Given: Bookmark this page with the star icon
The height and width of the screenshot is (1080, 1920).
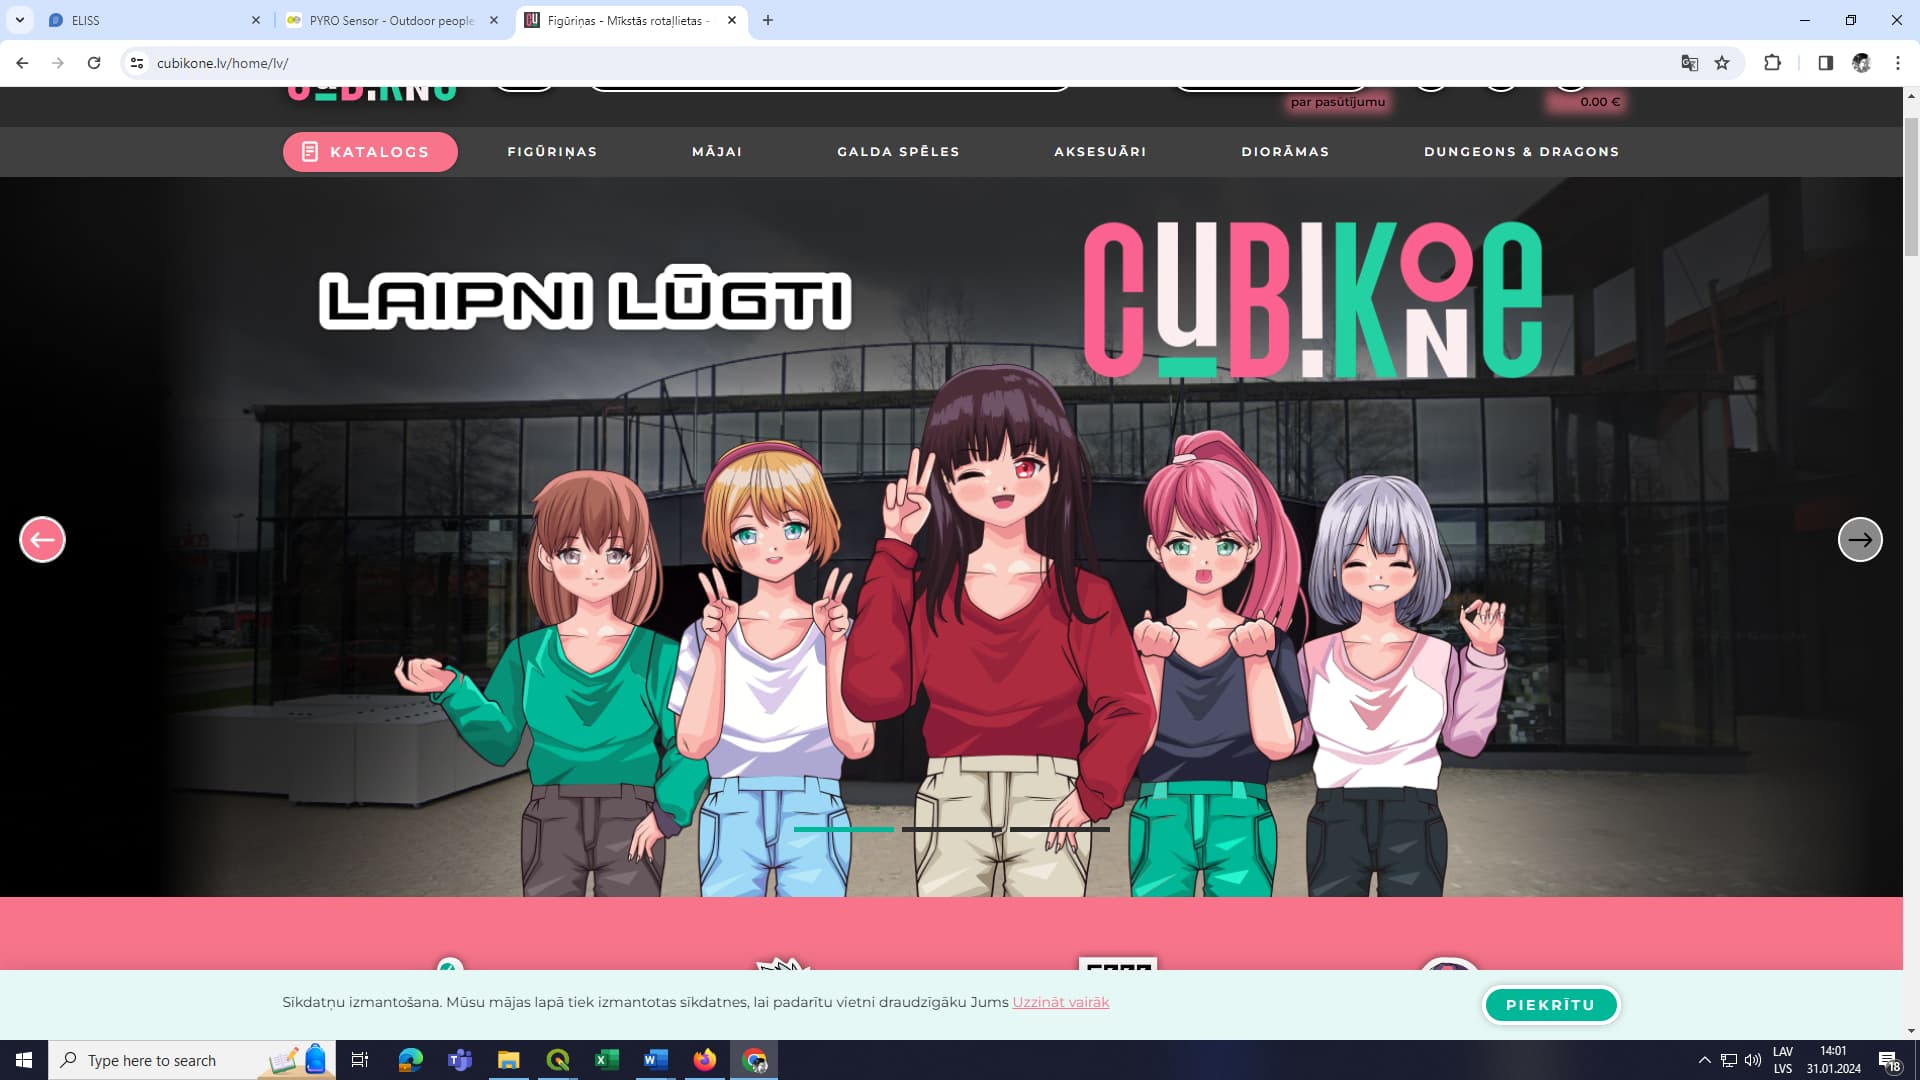Looking at the screenshot, I should (1722, 63).
